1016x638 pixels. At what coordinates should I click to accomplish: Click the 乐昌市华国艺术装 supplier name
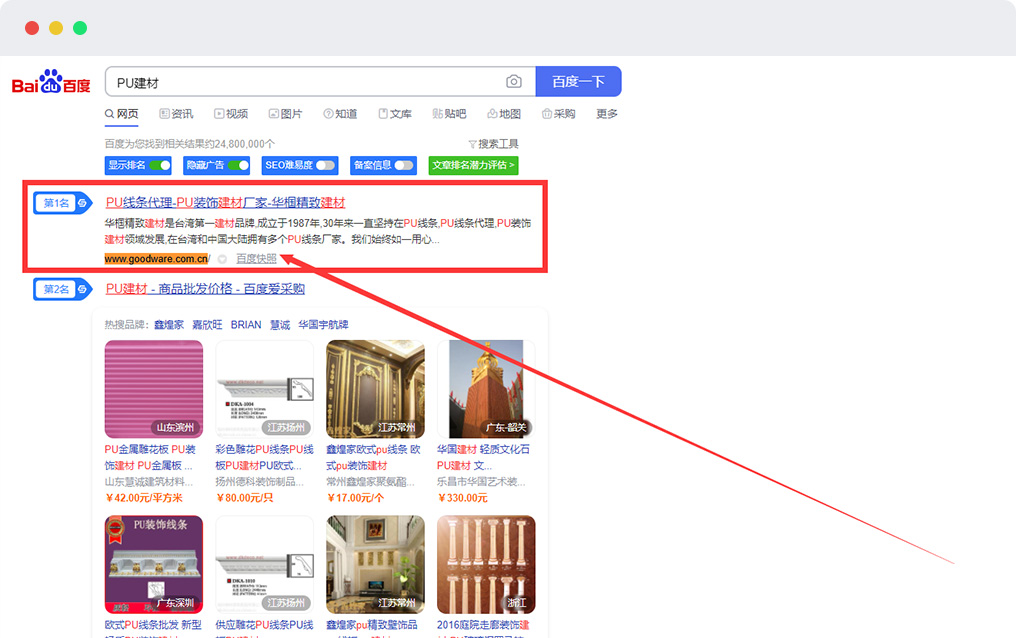tap(481, 482)
